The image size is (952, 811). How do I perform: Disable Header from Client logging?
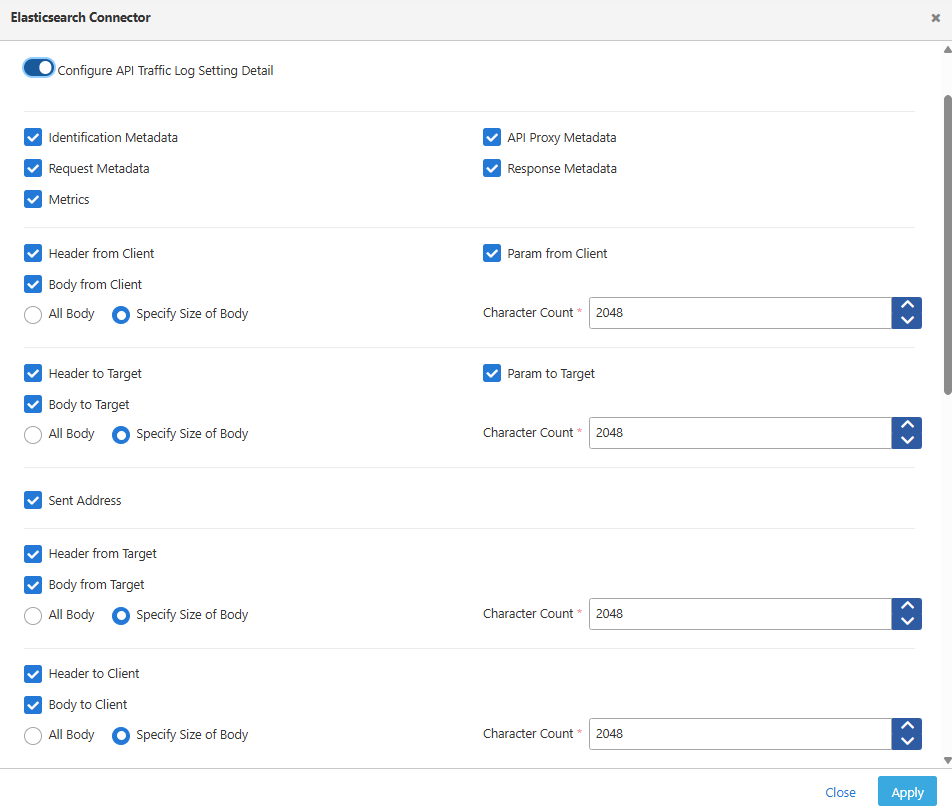(33, 253)
